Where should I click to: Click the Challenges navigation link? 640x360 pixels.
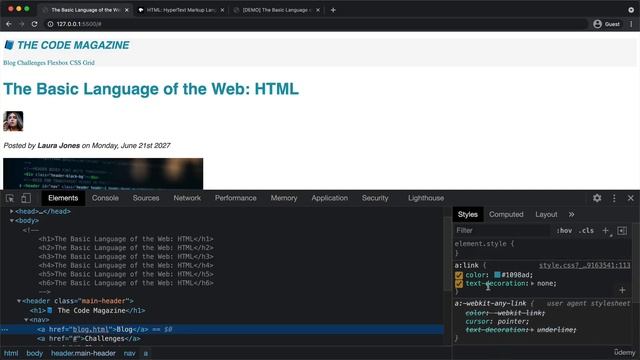(31, 63)
